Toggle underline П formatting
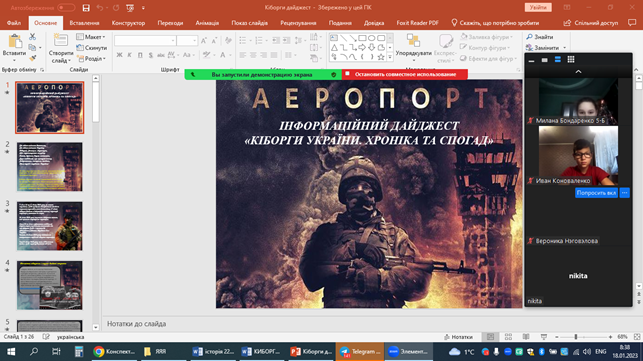The height and width of the screenshot is (361, 643). 140,55
